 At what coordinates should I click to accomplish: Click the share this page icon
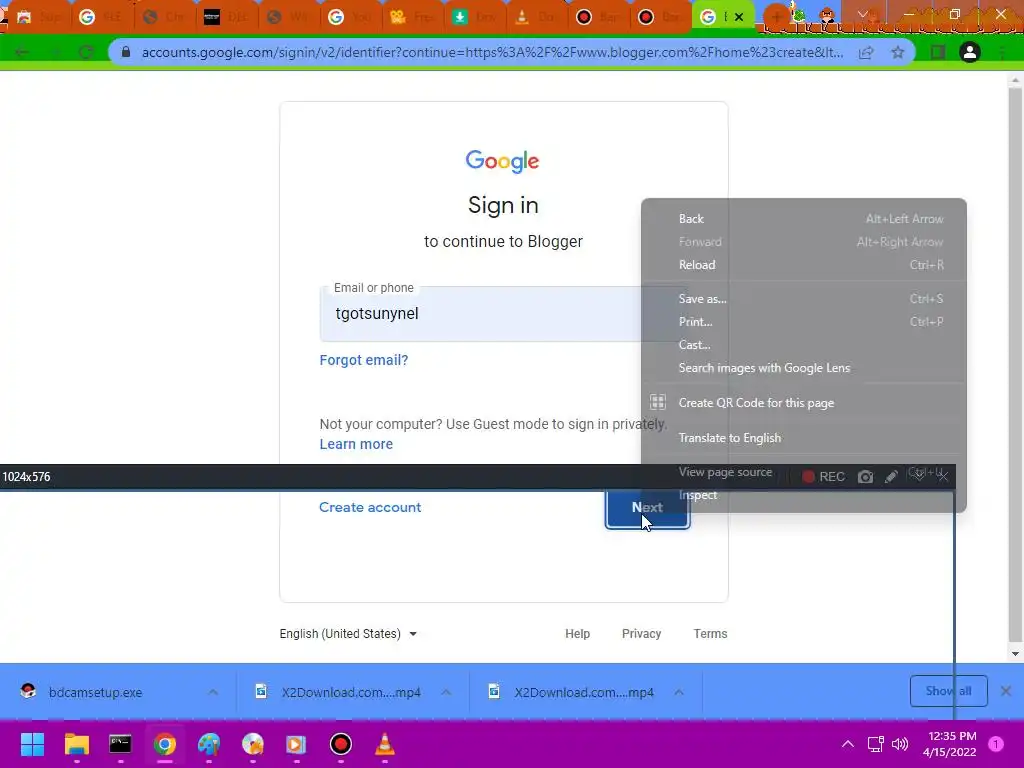(x=866, y=52)
